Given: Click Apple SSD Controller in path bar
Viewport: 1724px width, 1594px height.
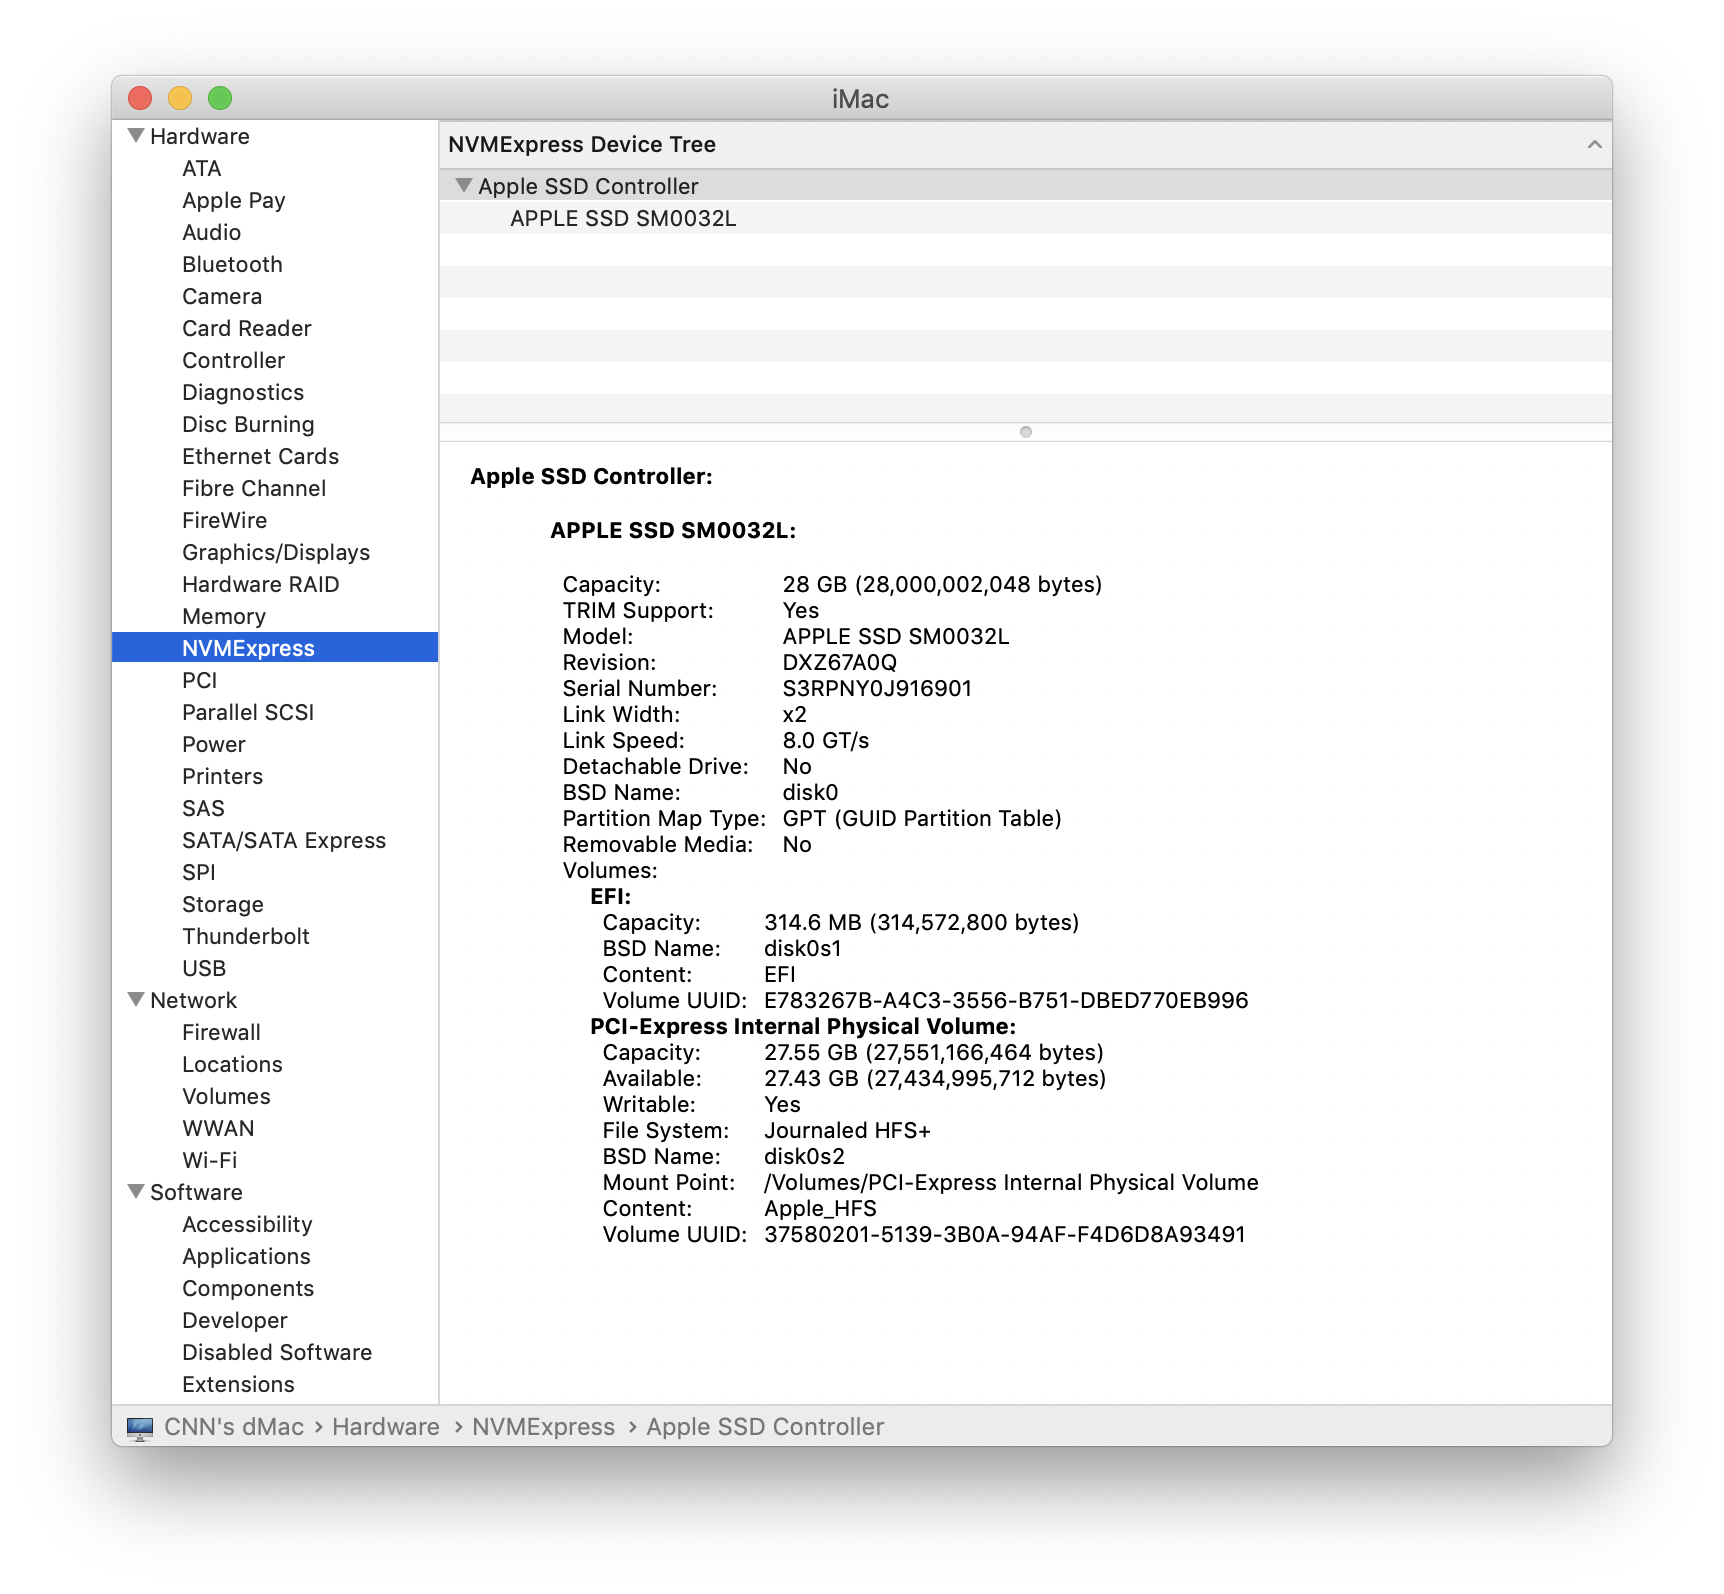Looking at the screenshot, I should coord(765,1427).
